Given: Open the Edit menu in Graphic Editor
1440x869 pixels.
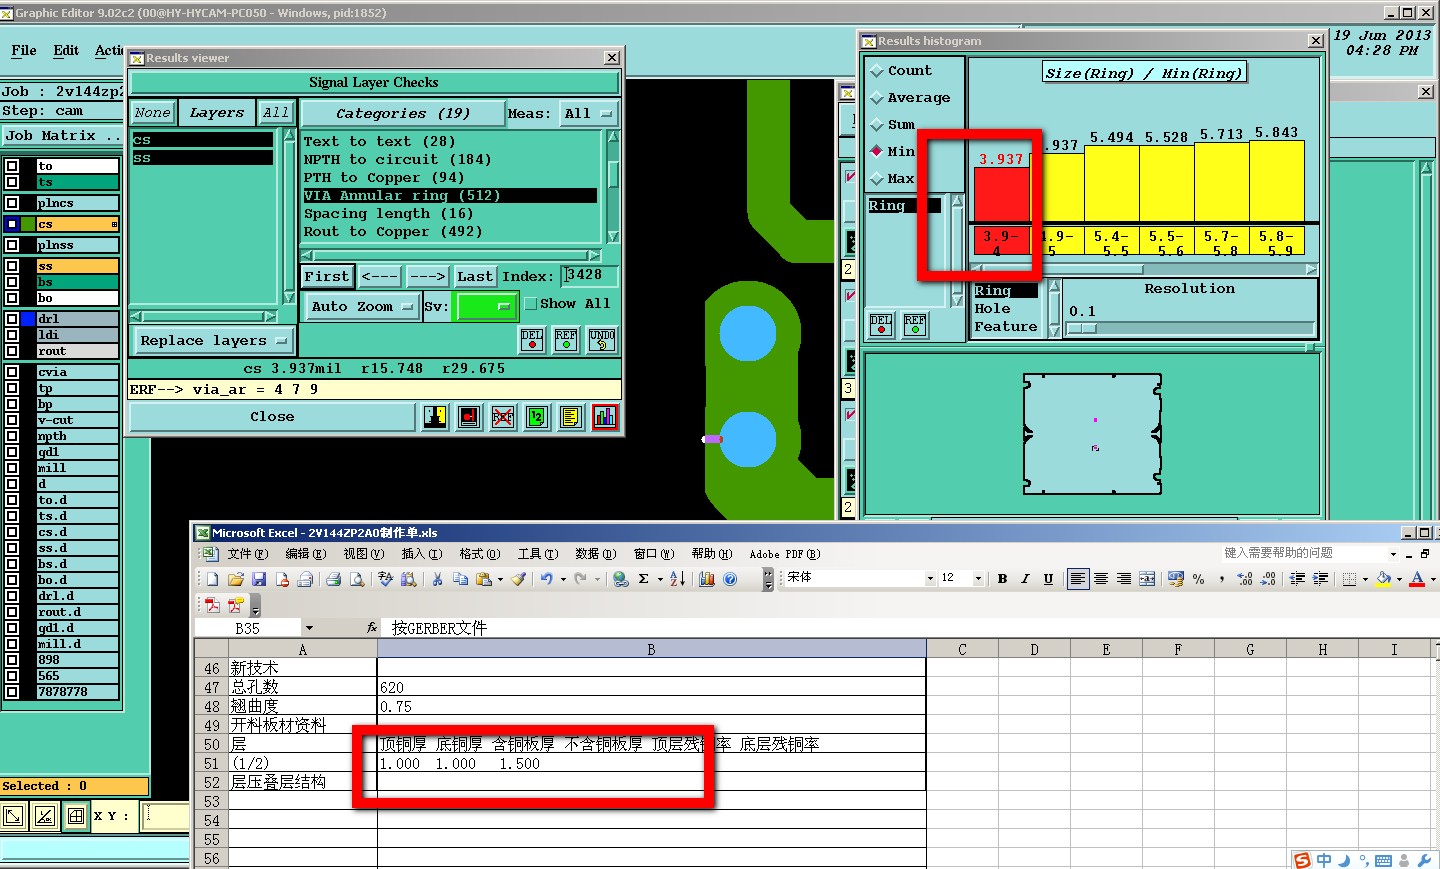Looking at the screenshot, I should [66, 50].
